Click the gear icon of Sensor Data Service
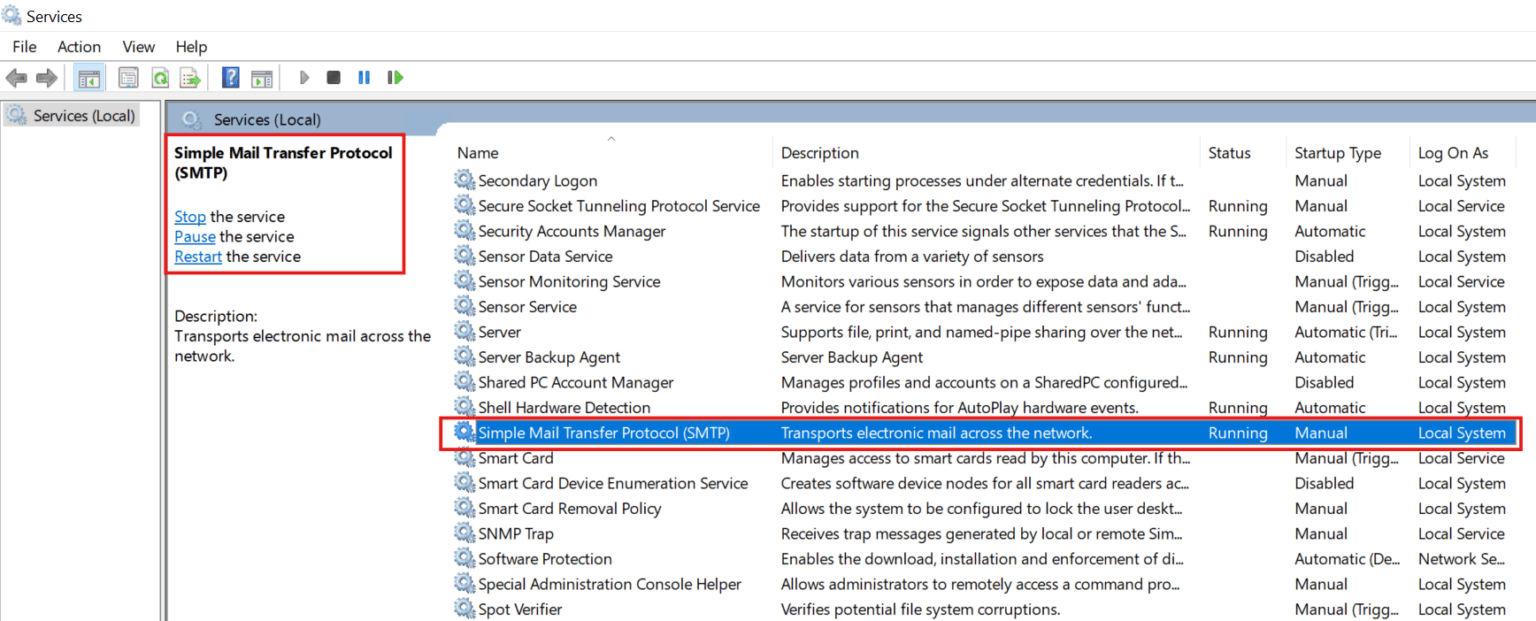This screenshot has width=1536, height=621. tap(465, 256)
